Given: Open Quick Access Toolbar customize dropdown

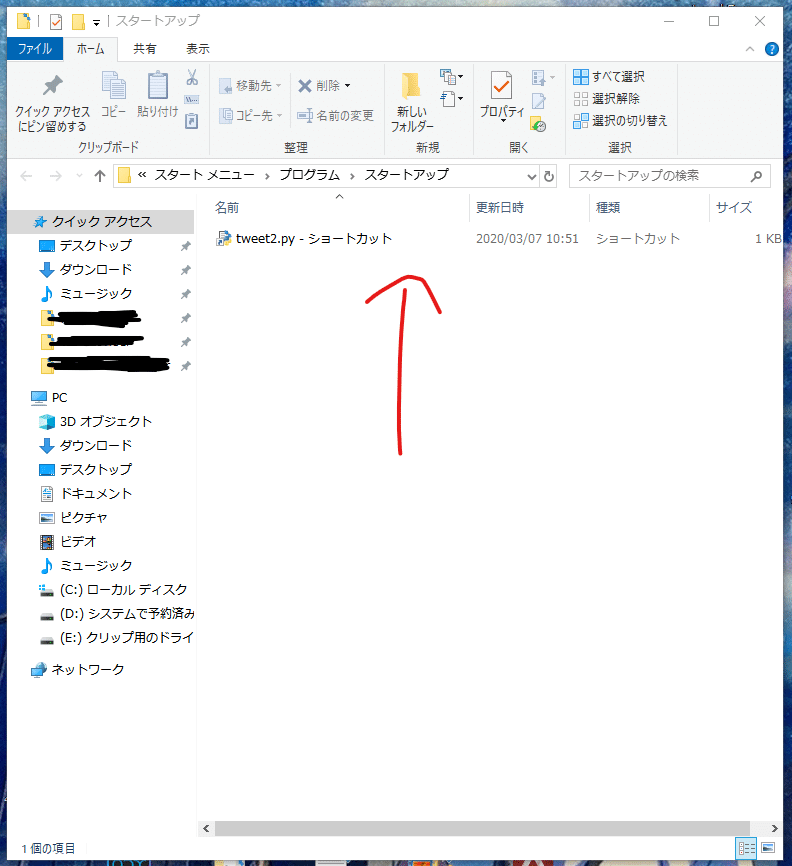Looking at the screenshot, I should tap(96, 23).
